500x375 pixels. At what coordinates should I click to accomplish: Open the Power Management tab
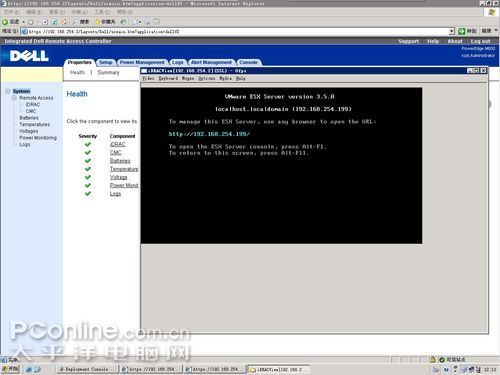[142, 62]
